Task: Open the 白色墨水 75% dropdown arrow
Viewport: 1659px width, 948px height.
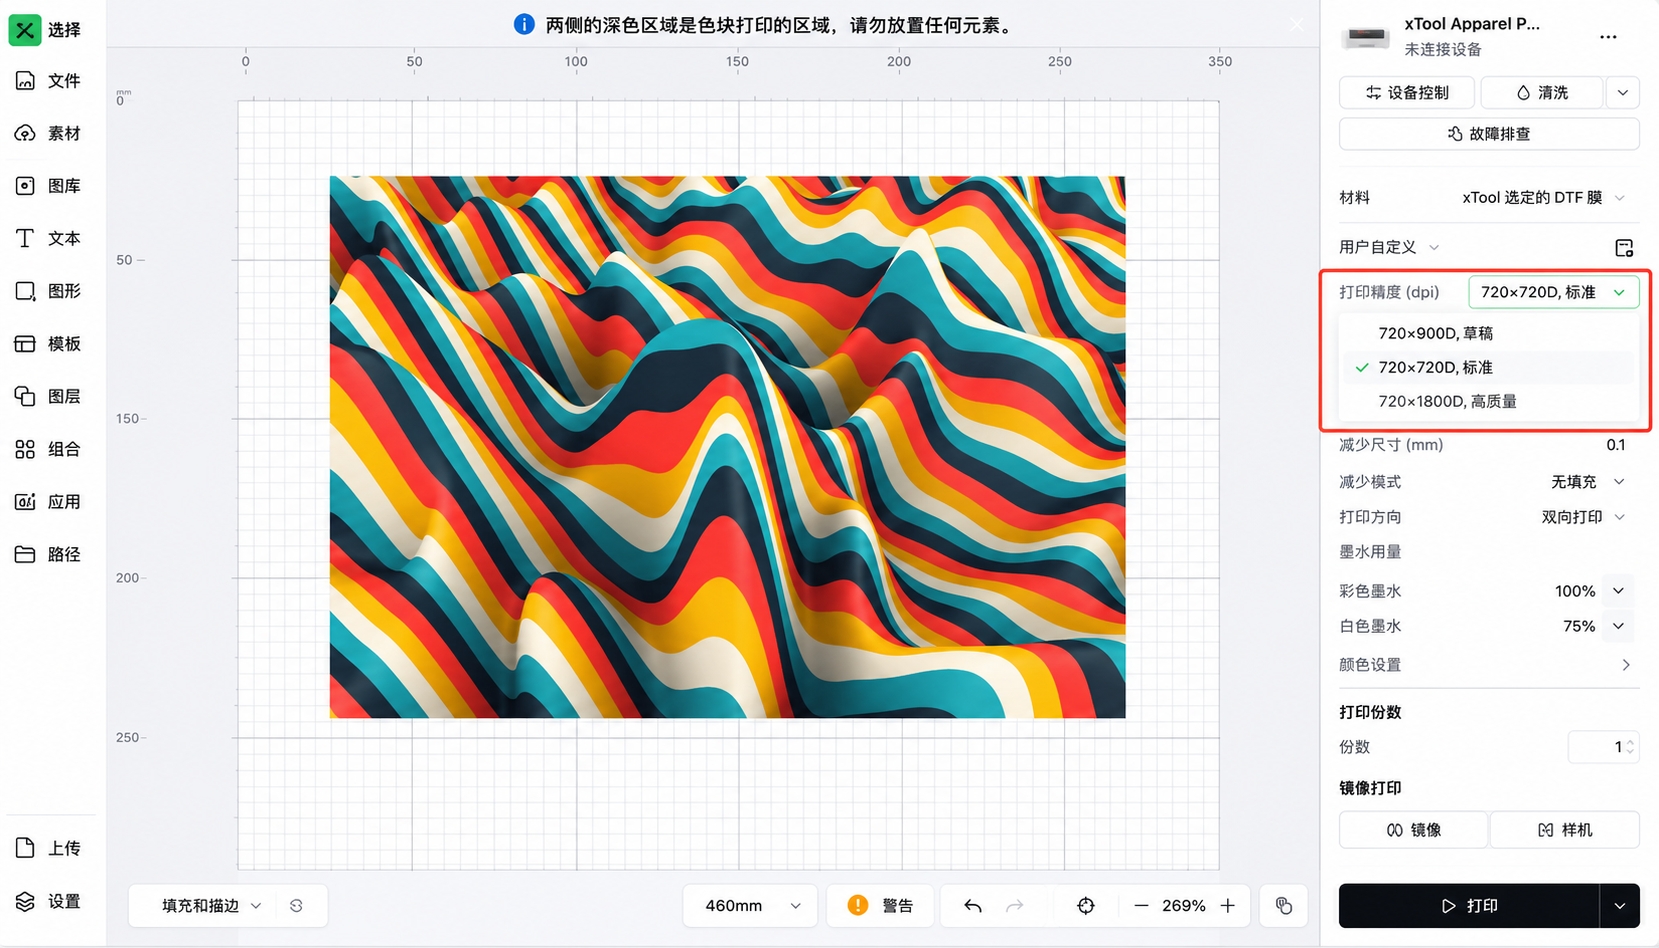Action: point(1618,626)
